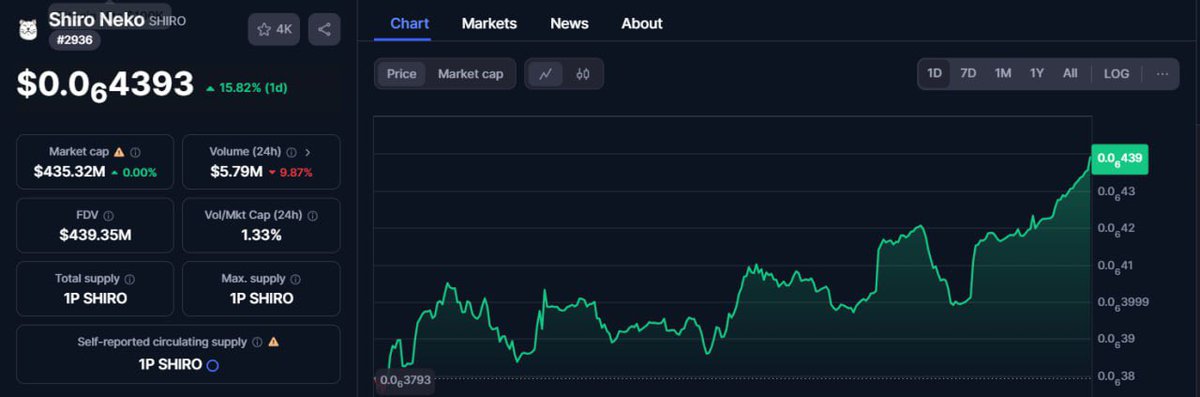Open the Chart tab
This screenshot has height=397, width=1200.
409,23
